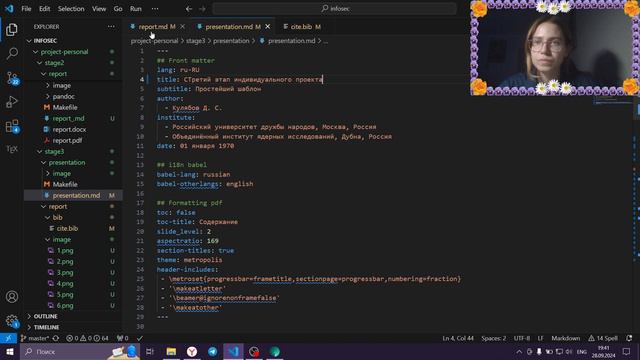Open 1.png in the image folder
This screenshot has height=360, width=640.
coord(65,251)
